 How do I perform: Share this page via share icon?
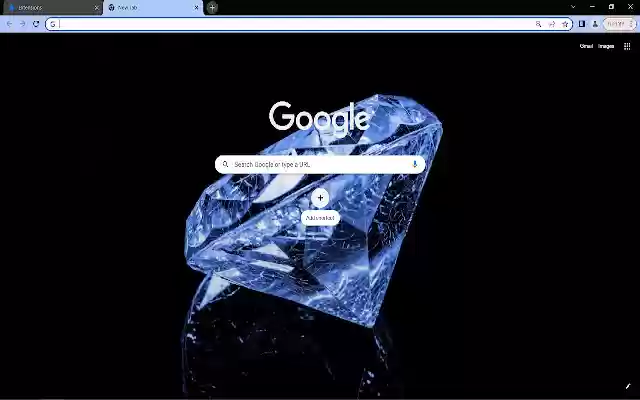point(552,24)
